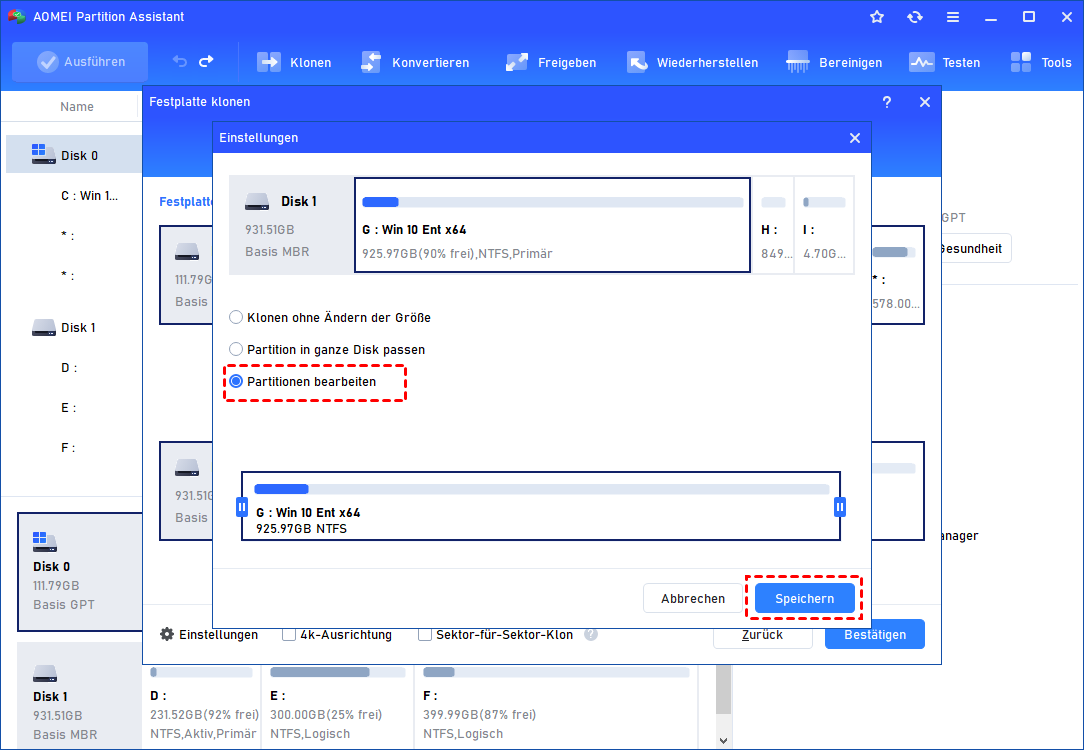Select F : in the tree
This screenshot has width=1084, height=750.
pyautogui.click(x=68, y=448)
